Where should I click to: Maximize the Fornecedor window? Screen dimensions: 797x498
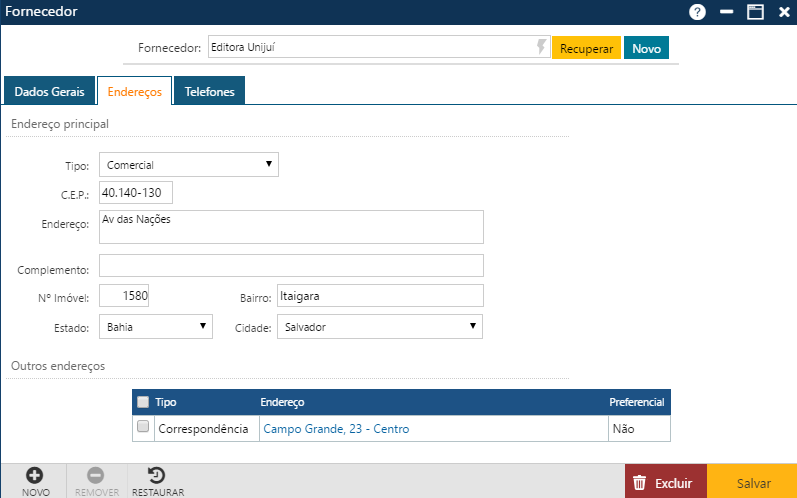(x=755, y=12)
